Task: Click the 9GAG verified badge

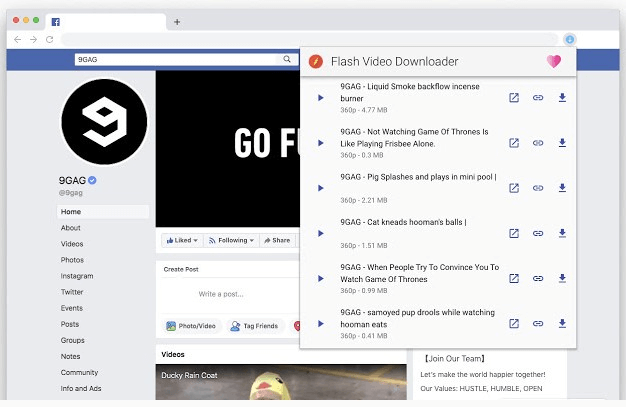Action: coord(92,180)
